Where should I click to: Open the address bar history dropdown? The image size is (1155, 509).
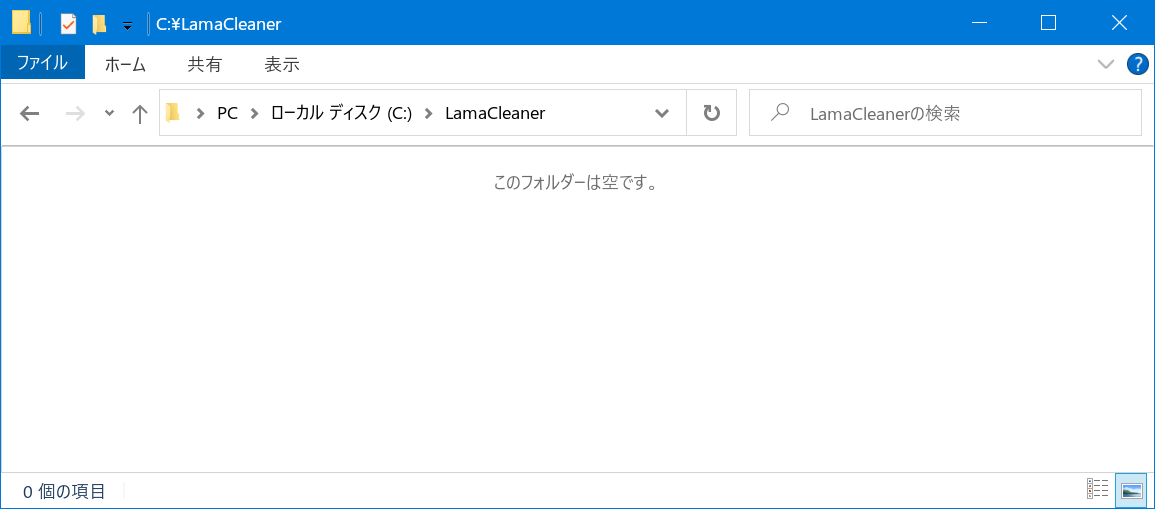tap(661, 113)
